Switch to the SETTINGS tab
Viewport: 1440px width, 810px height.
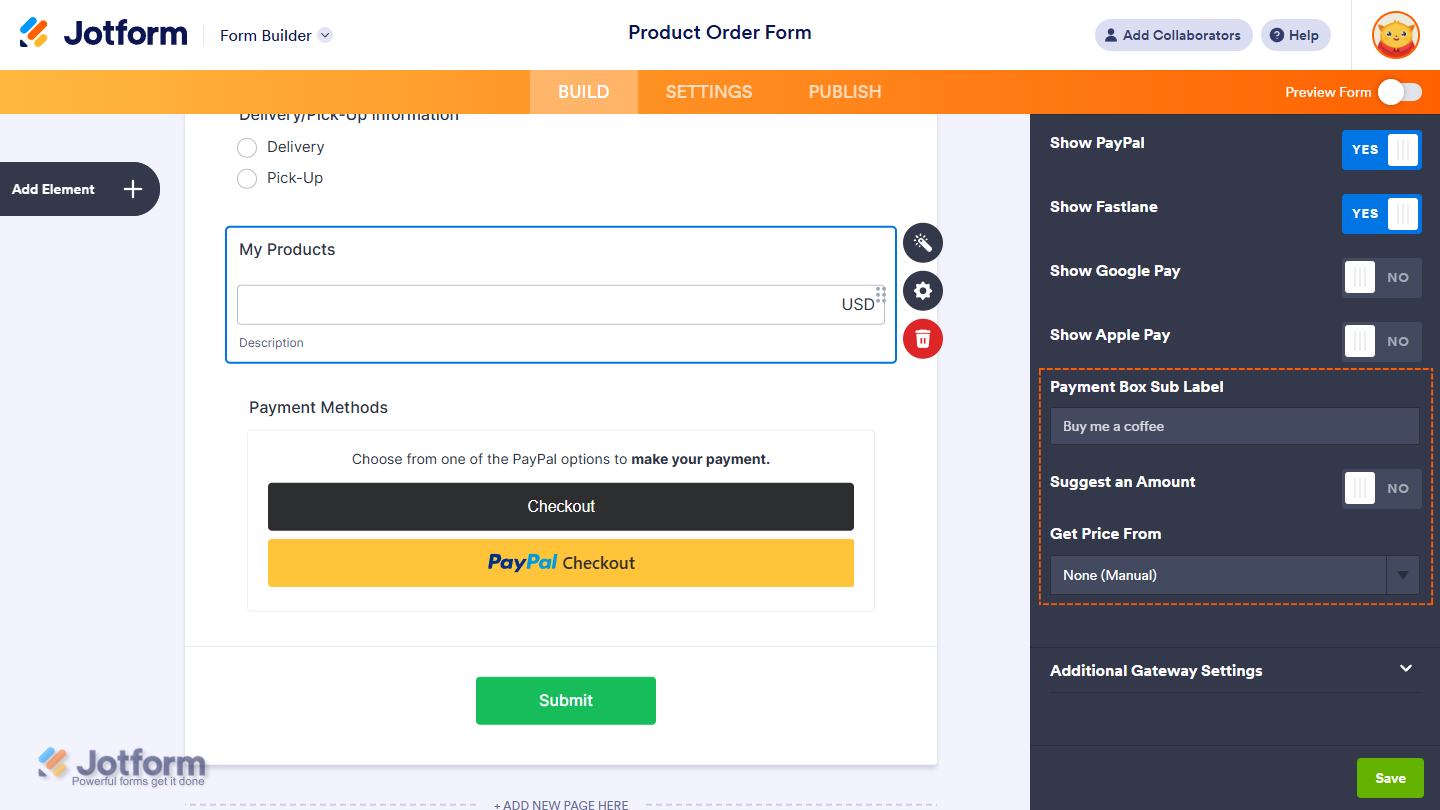click(x=709, y=92)
